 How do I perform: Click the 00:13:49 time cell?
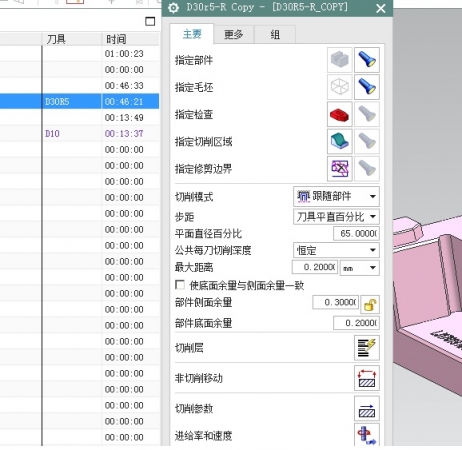tap(130, 117)
